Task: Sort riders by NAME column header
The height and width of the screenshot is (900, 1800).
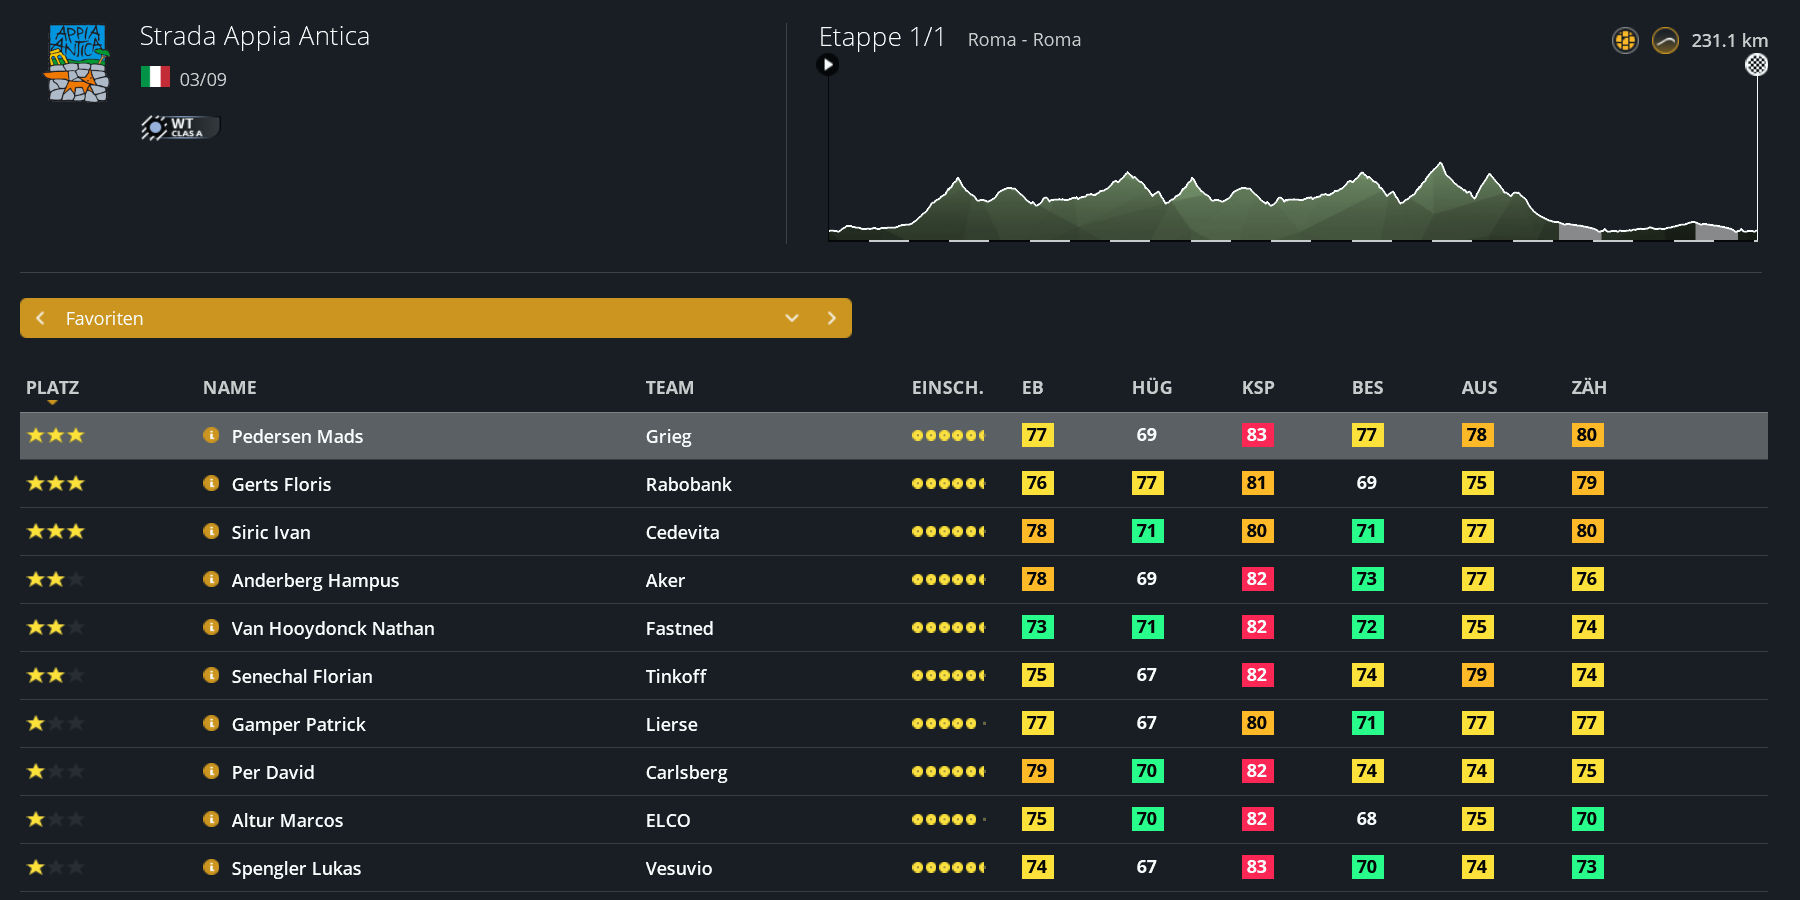Action: 230,388
